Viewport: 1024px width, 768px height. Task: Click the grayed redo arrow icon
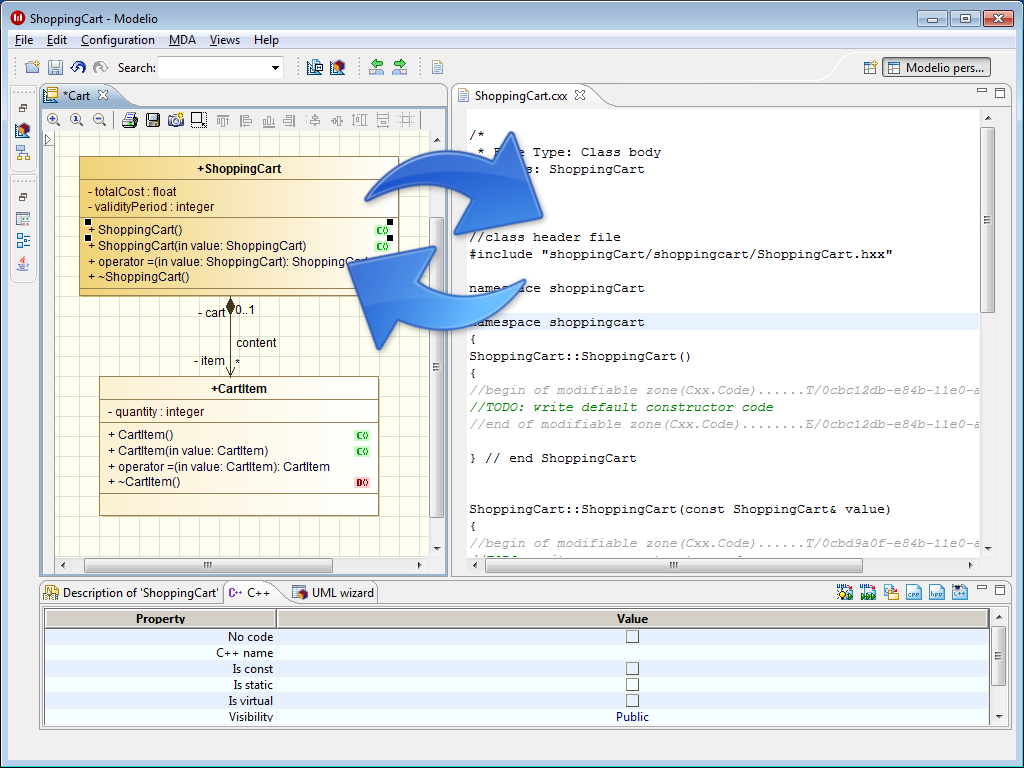click(101, 67)
